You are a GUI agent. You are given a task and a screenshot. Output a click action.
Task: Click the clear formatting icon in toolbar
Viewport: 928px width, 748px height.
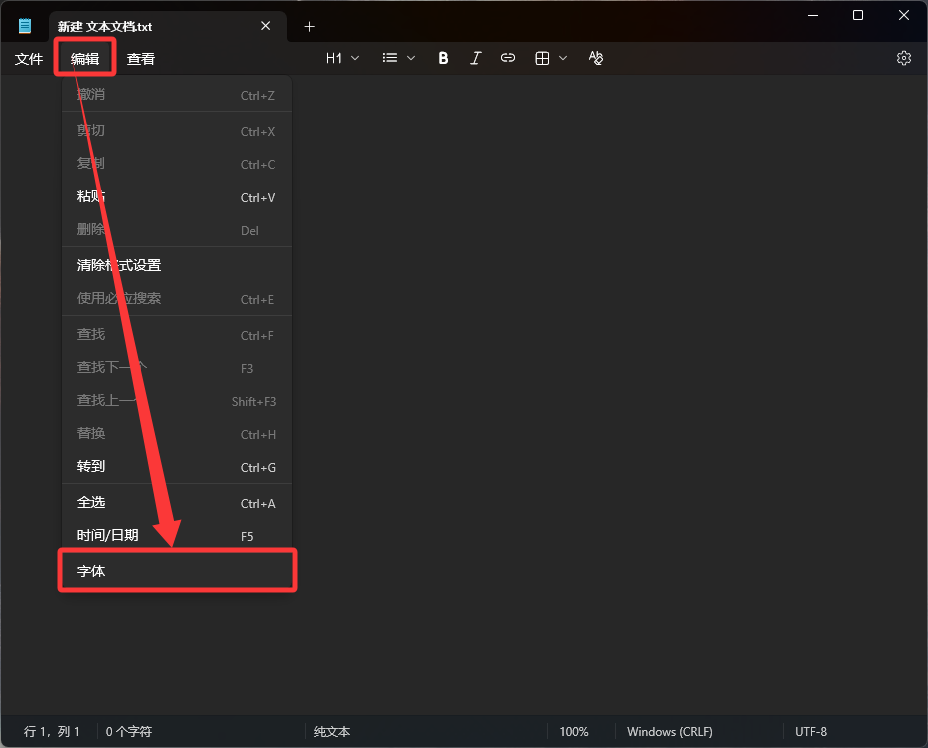click(x=596, y=58)
